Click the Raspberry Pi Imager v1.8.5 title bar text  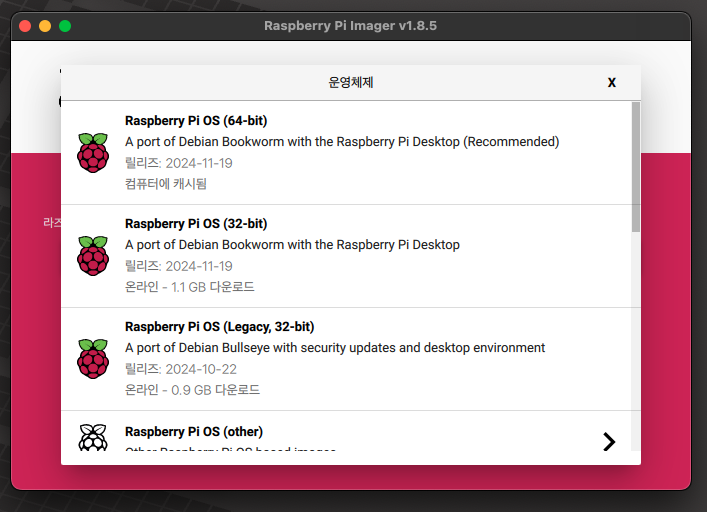(350, 26)
